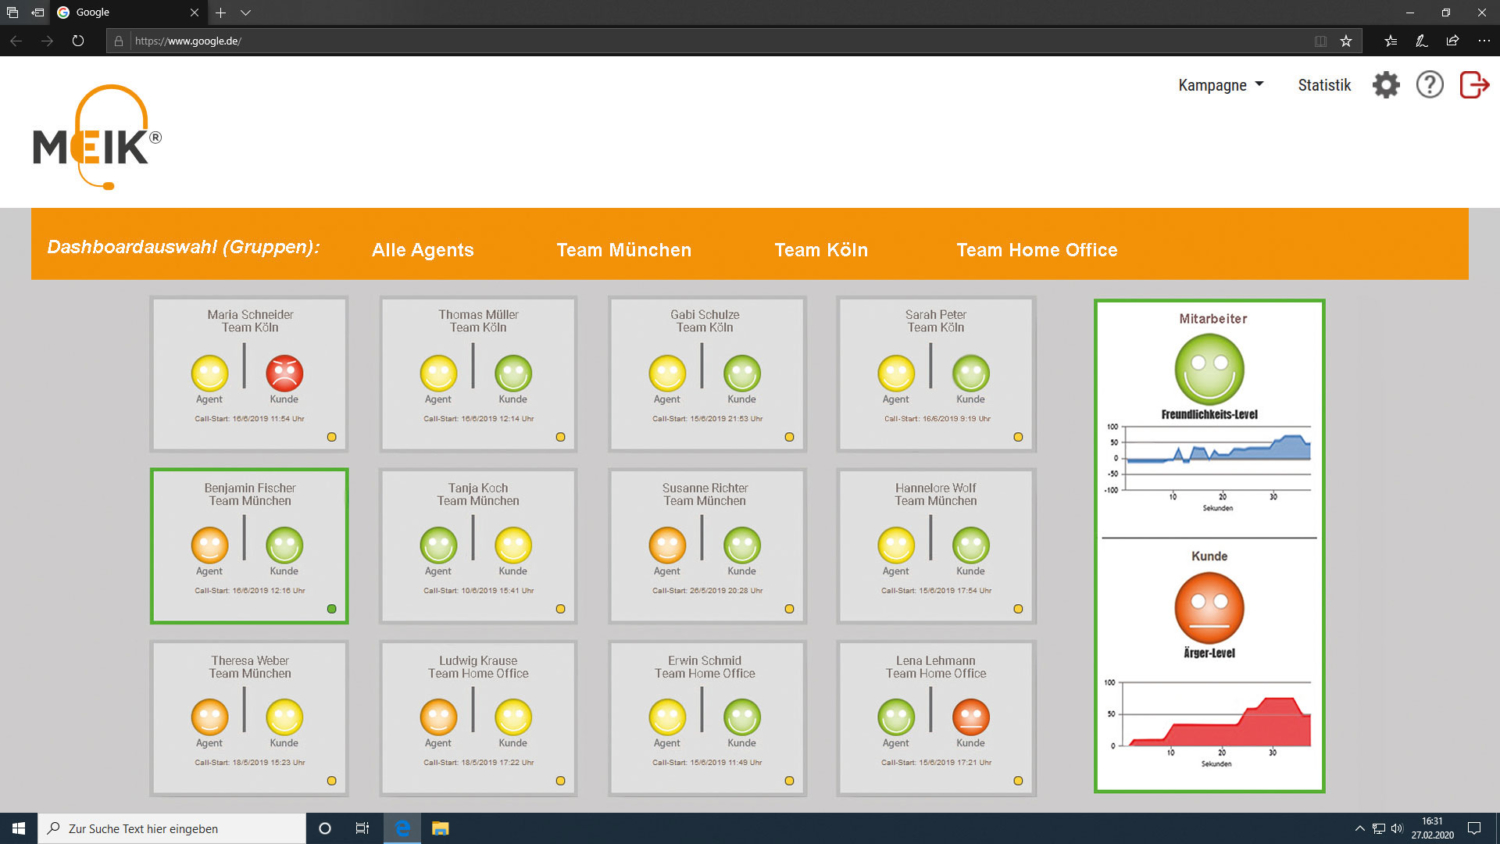This screenshot has width=1500, height=844.
Task: Select the Team Home Office group
Action: coord(1037,250)
